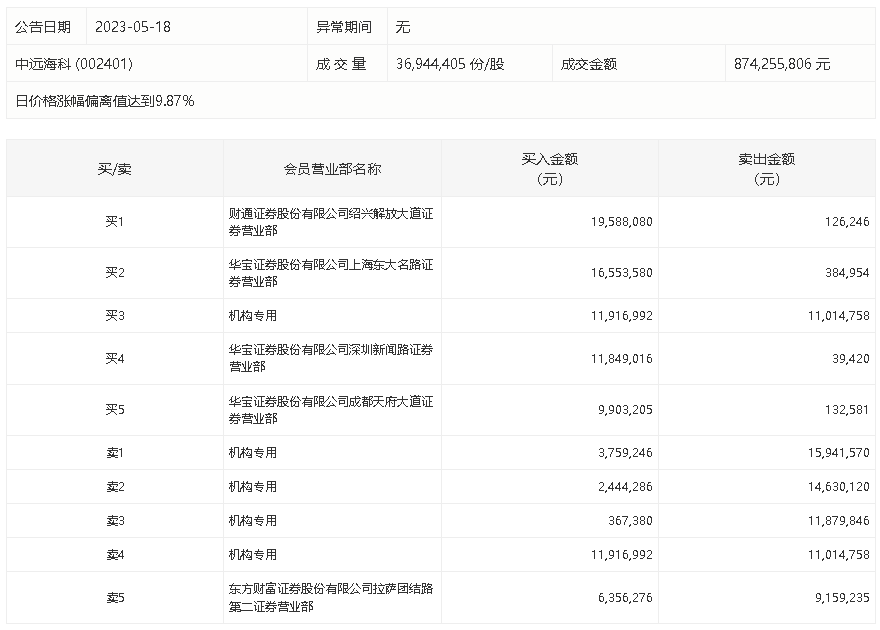Click the 会员营业部名称 column header
Screen dimensions: 880x630
(x=332, y=169)
